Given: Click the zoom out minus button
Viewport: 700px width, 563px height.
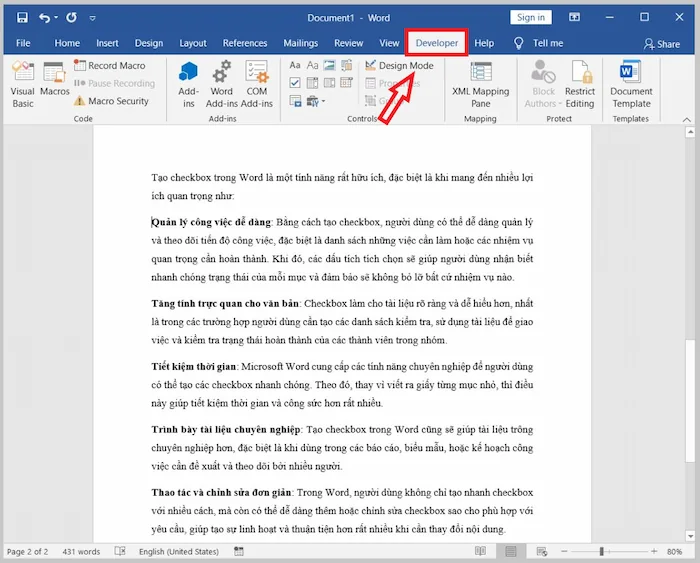Looking at the screenshot, I should [564, 551].
